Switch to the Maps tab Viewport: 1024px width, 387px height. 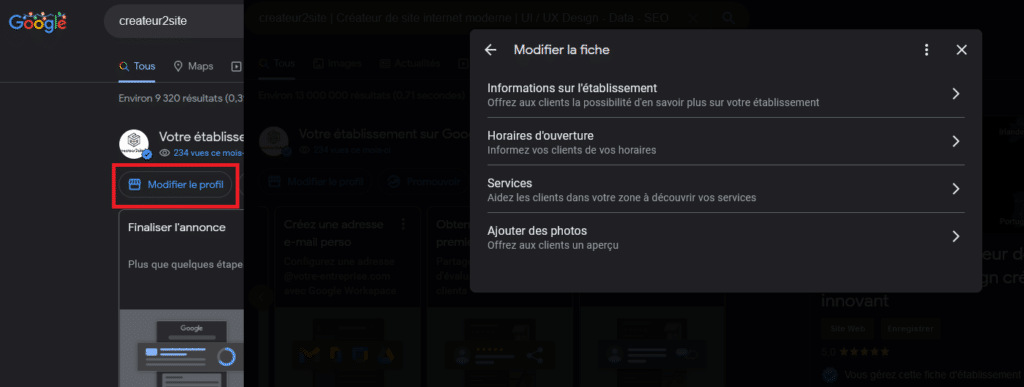pos(193,66)
